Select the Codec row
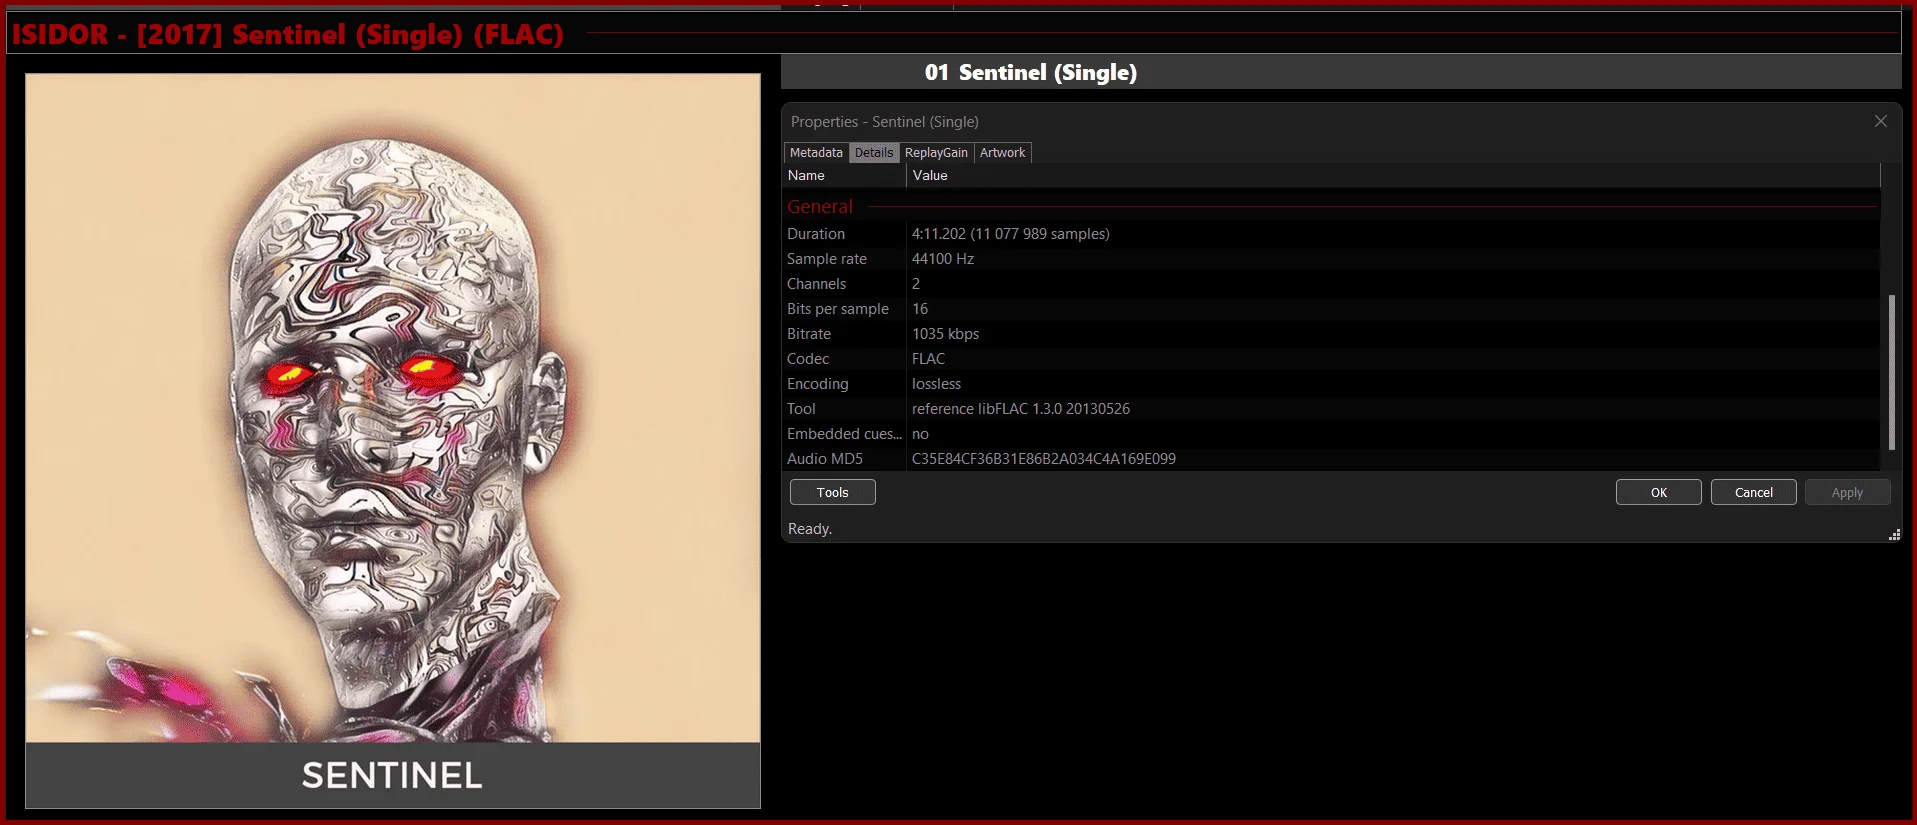Viewport: 1917px width, 825px height. 1331,358
